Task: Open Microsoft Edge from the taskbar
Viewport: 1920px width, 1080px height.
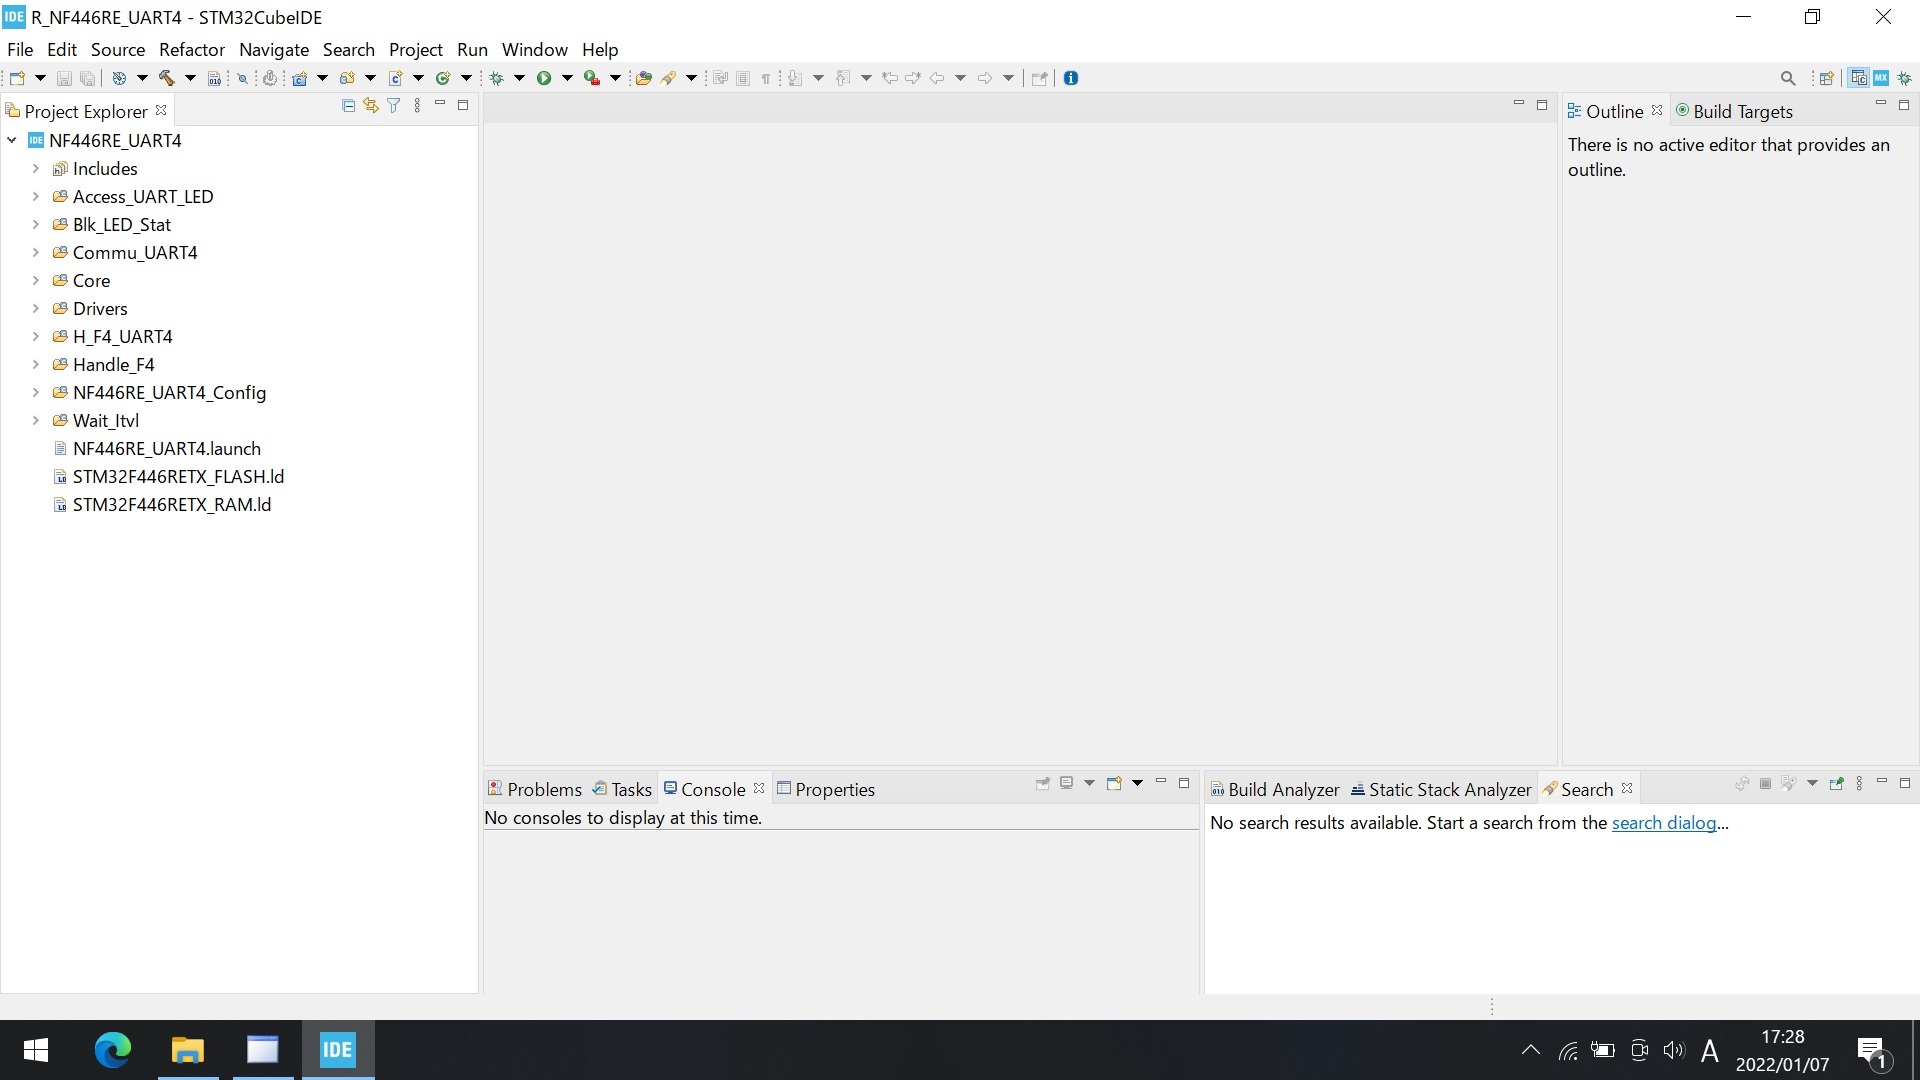Action: [x=112, y=1050]
